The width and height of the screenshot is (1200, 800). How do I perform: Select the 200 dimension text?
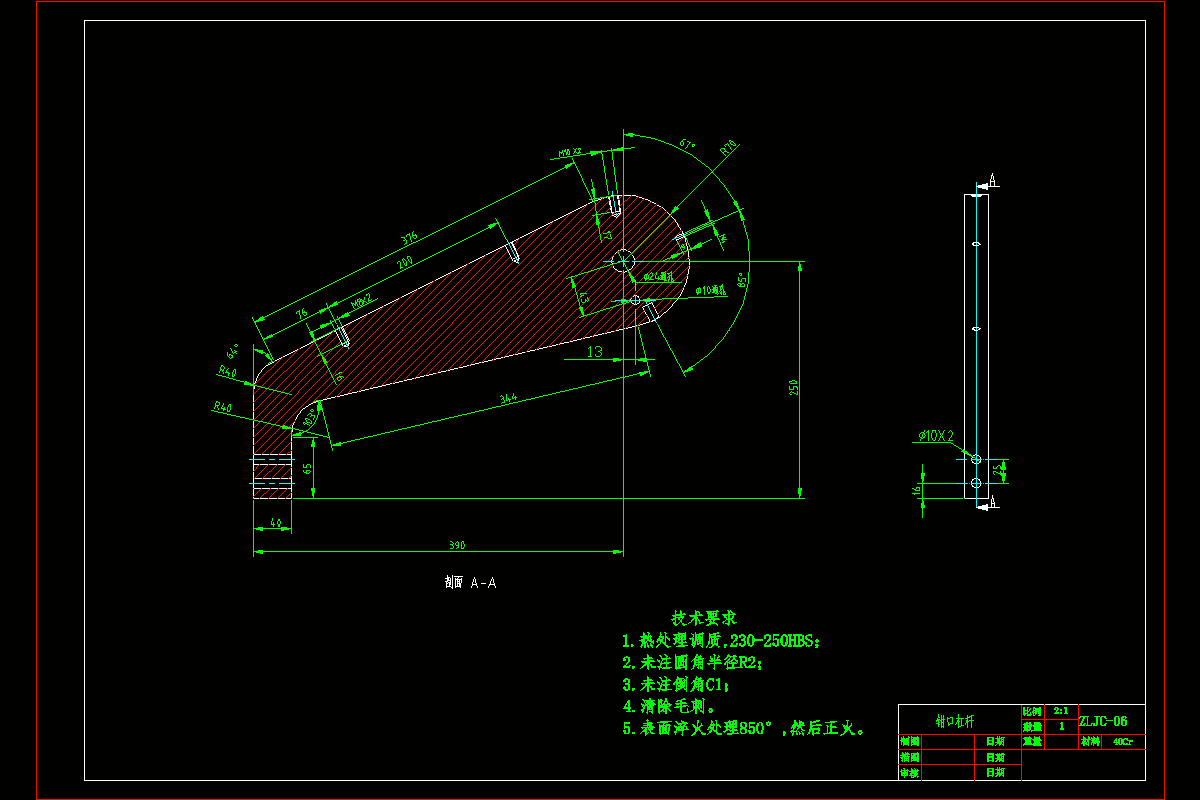coord(405,263)
